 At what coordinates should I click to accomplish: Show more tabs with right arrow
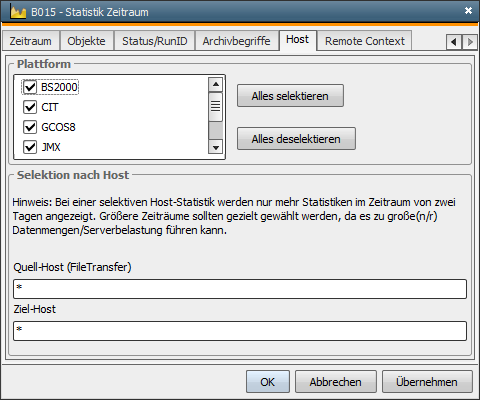(x=470, y=42)
